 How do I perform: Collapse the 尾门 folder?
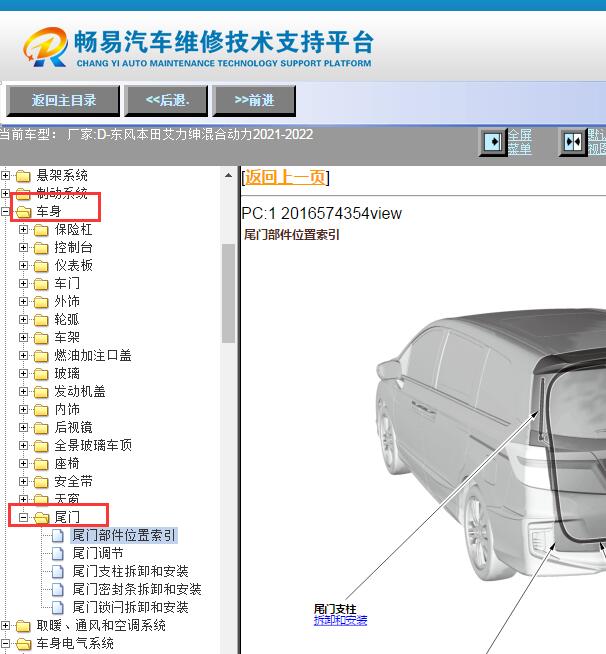pyautogui.click(x=23, y=518)
